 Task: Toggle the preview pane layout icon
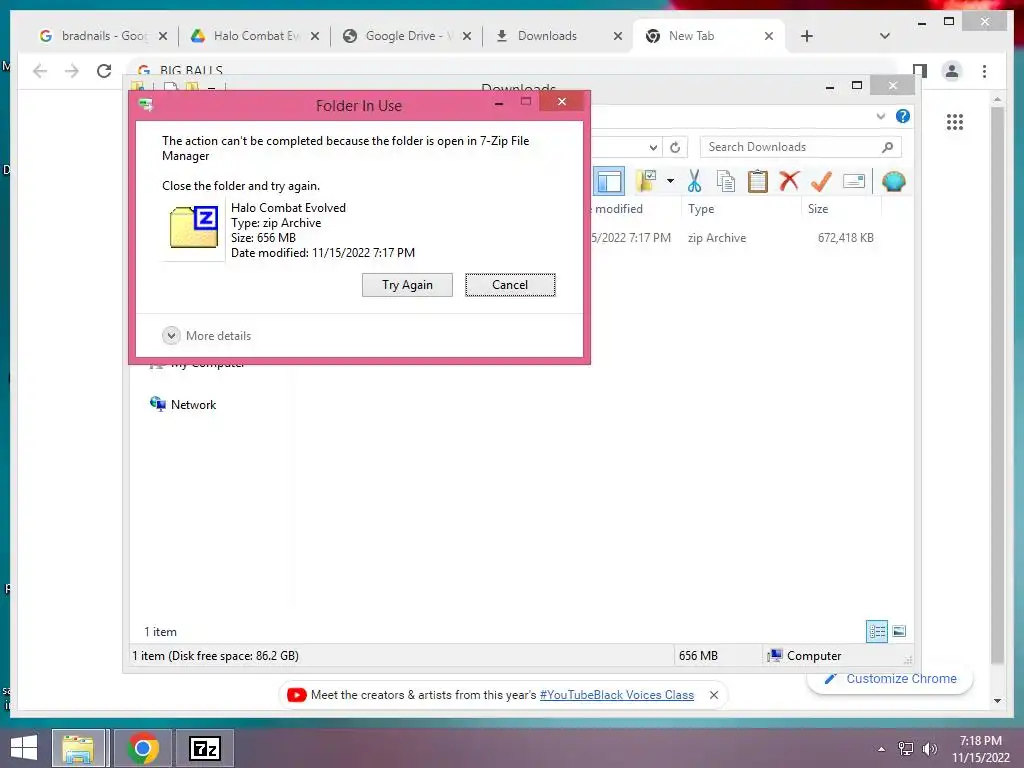609,181
